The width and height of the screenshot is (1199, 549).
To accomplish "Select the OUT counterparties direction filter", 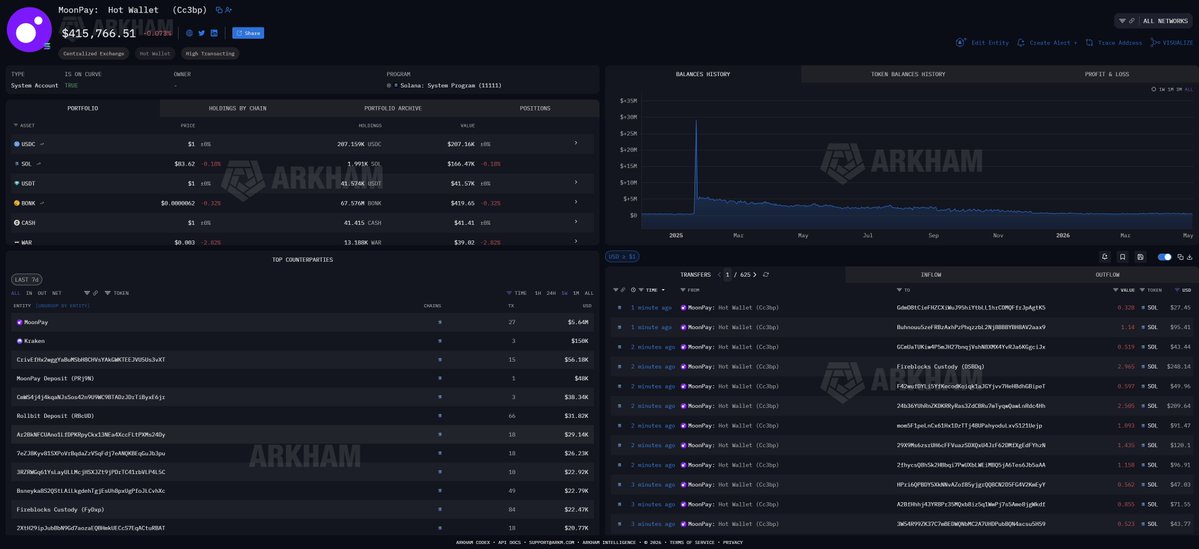I will [42, 293].
